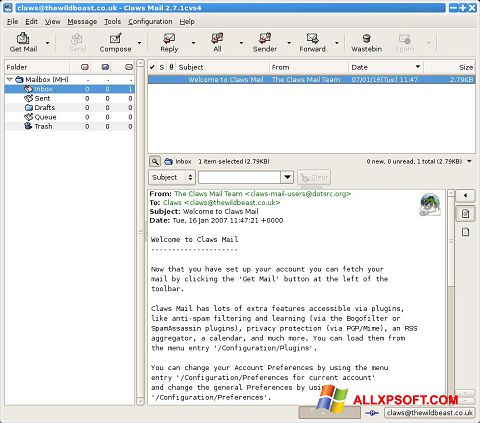Open the Reply dropdown arrow

(x=193, y=43)
